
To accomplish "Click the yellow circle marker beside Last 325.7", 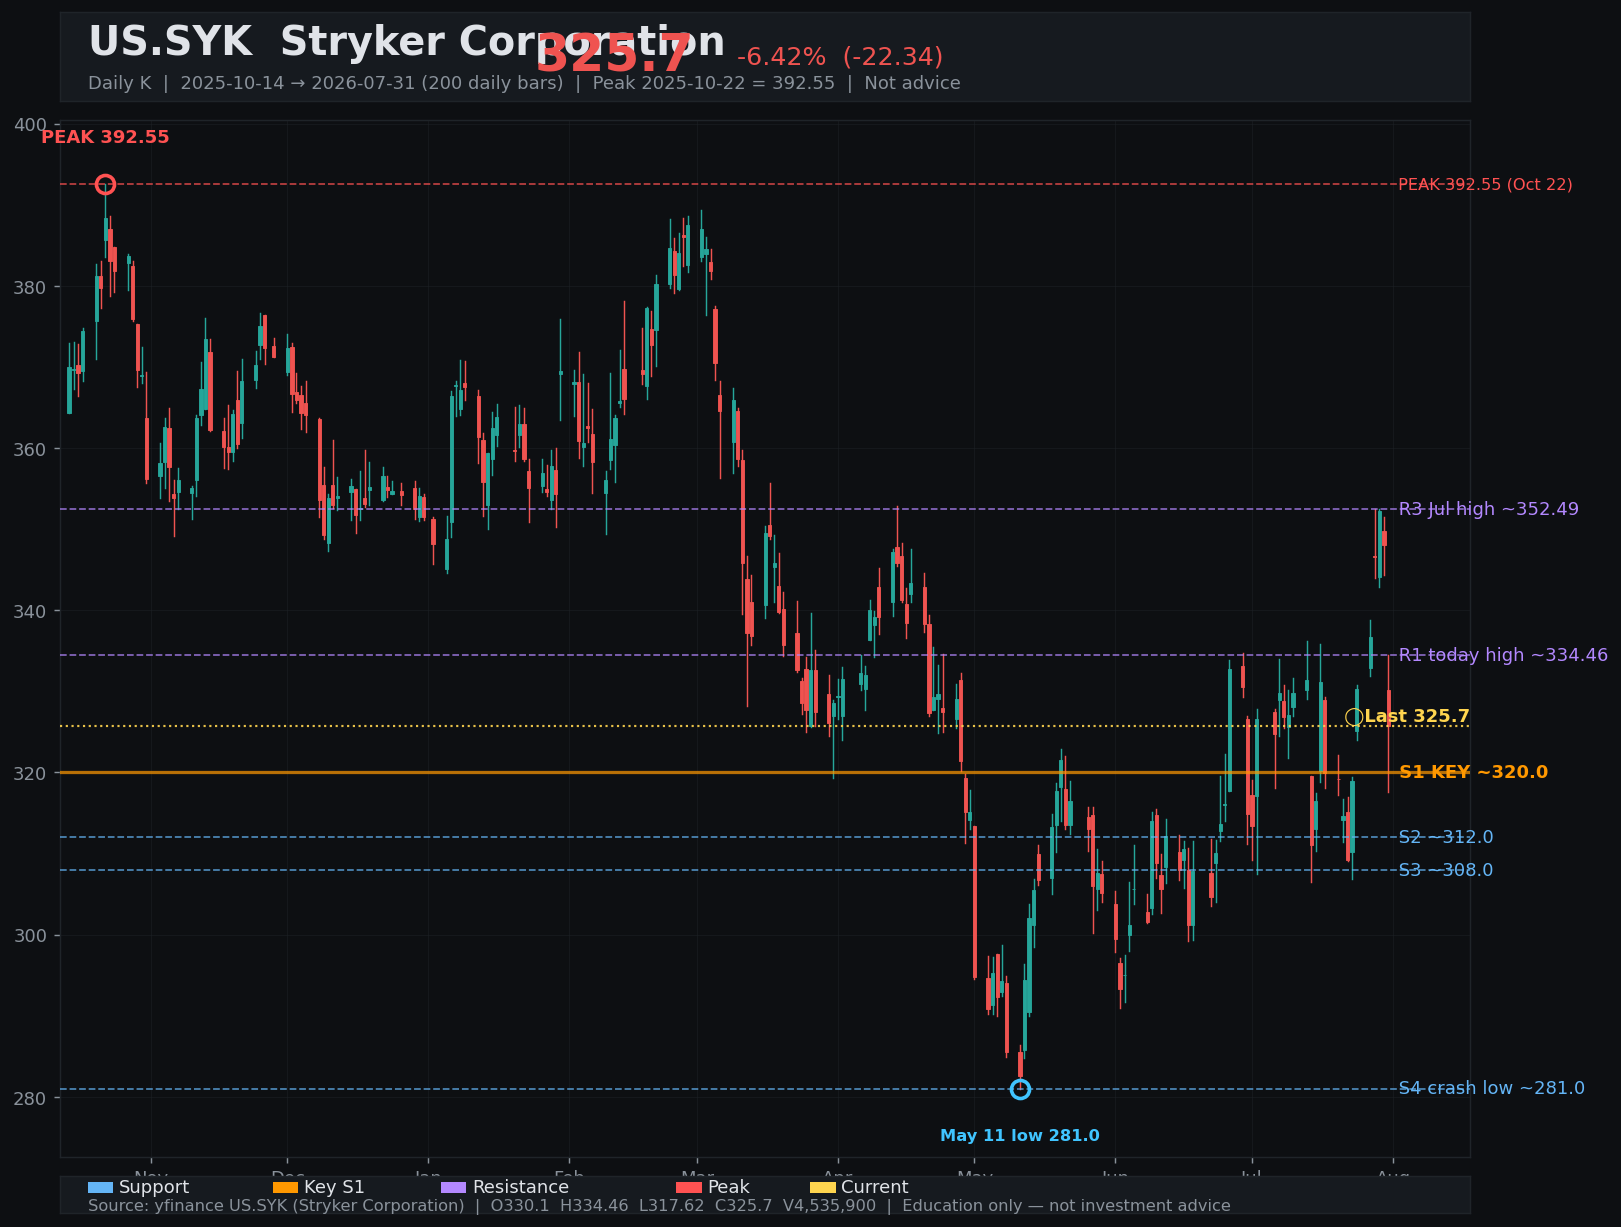I will point(1354,717).
